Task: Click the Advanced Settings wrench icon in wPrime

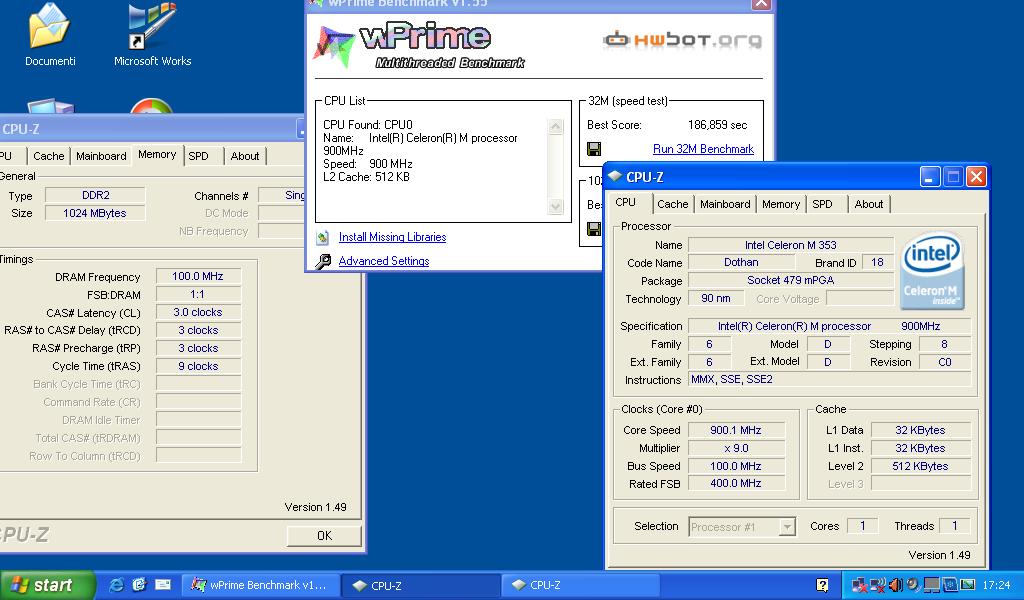Action: tap(323, 261)
